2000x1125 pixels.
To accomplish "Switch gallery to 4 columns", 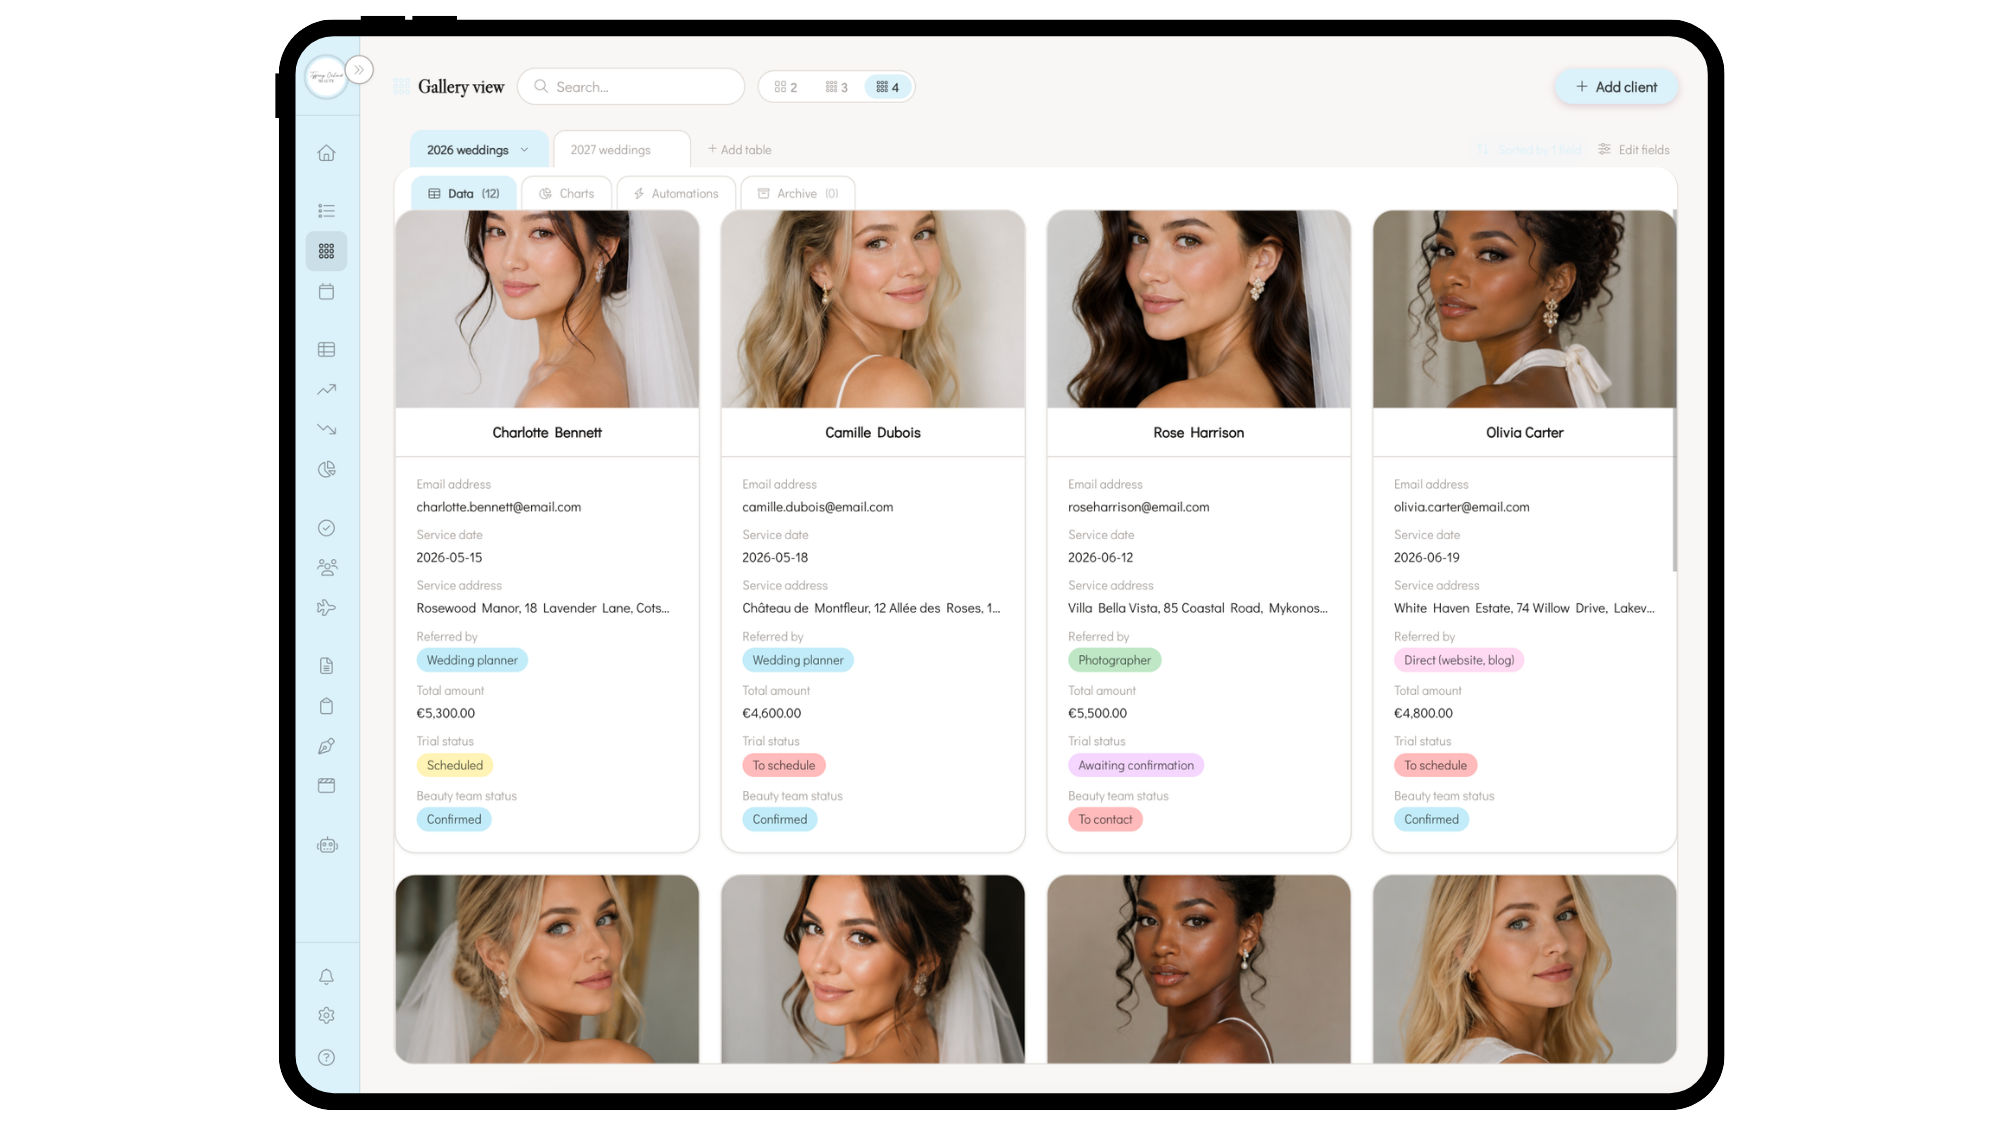I will (888, 87).
